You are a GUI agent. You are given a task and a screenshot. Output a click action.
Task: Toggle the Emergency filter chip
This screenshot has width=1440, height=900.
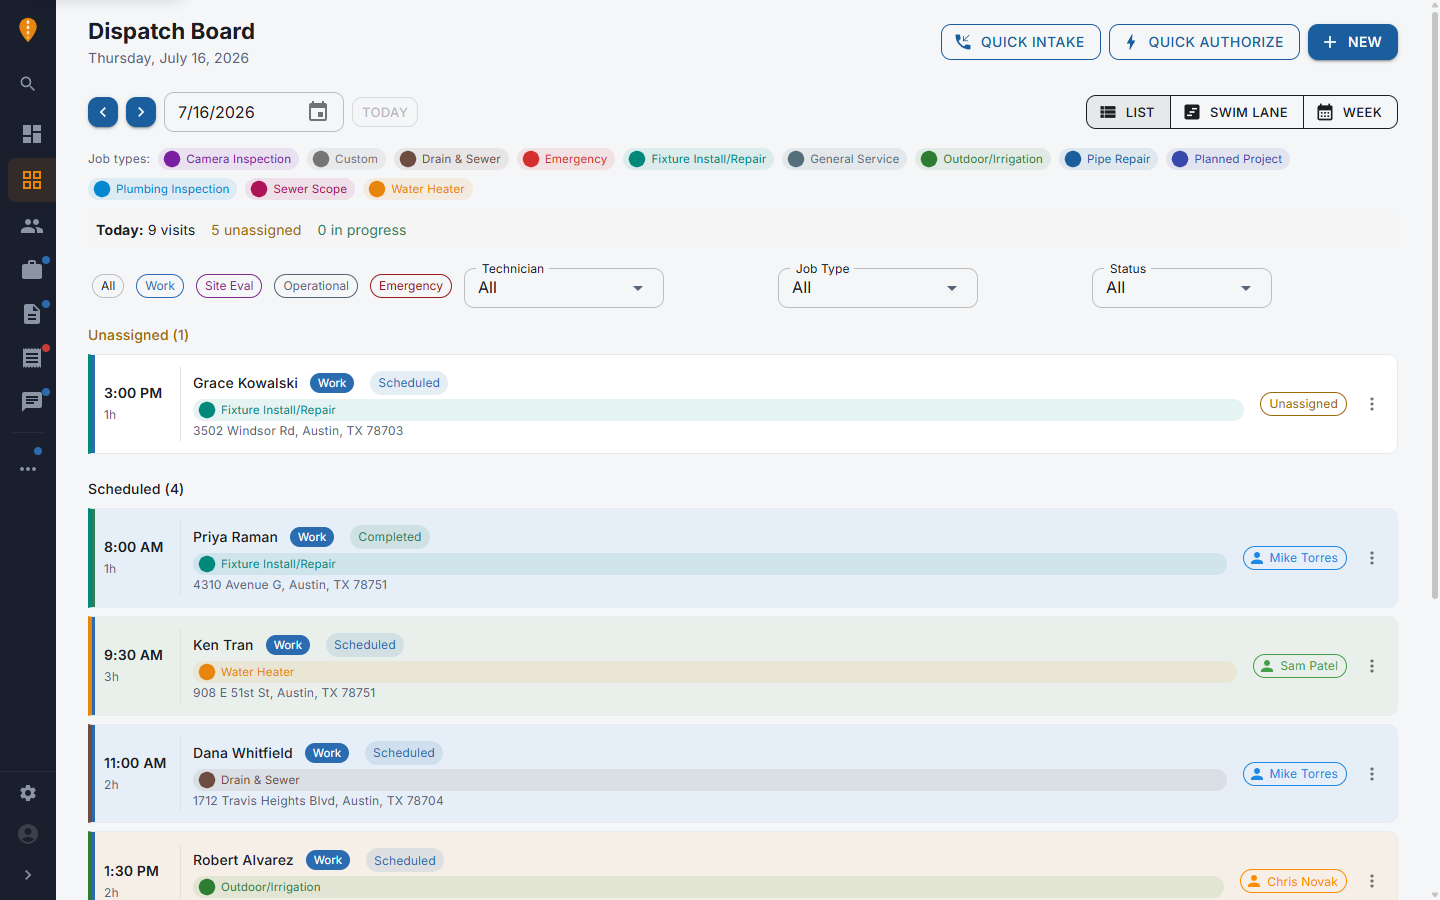click(x=411, y=286)
